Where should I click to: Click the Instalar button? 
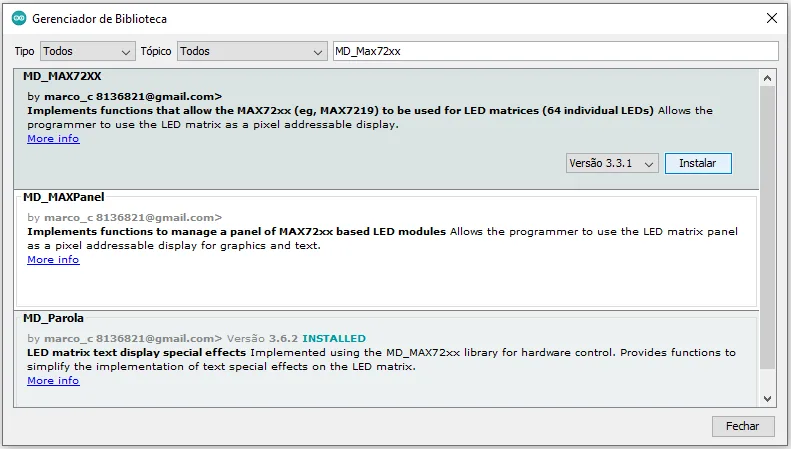pos(698,163)
